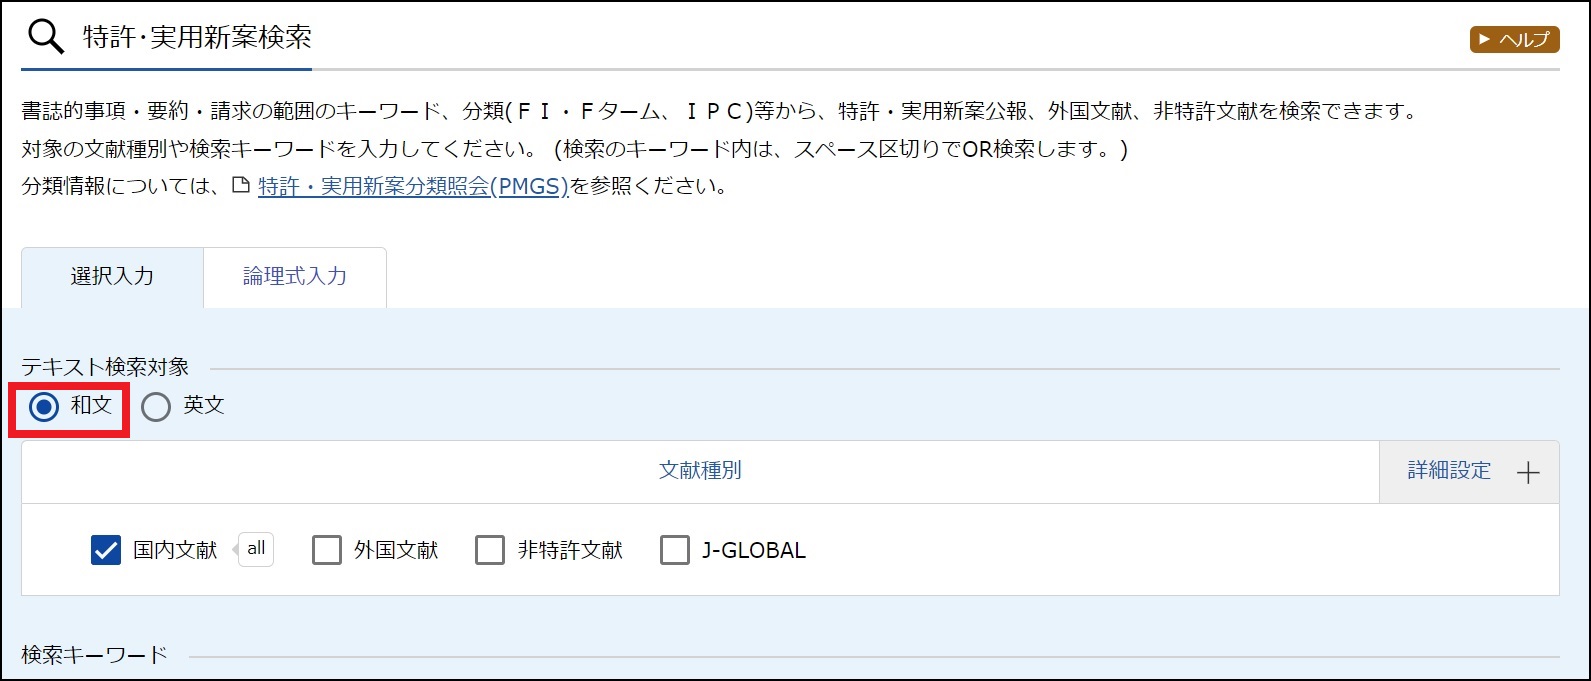
Task: Switch to the 選択入力 tab
Action: [112, 277]
